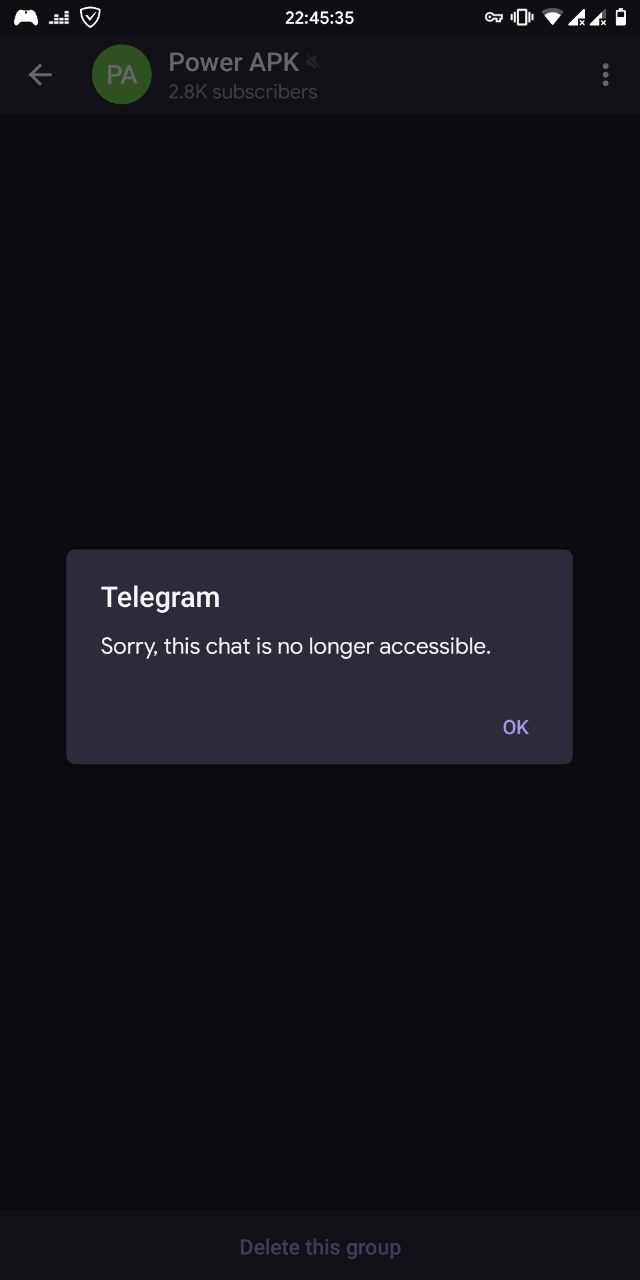Tap the game controller status bar icon
This screenshot has width=640, height=1280.
(26, 17)
